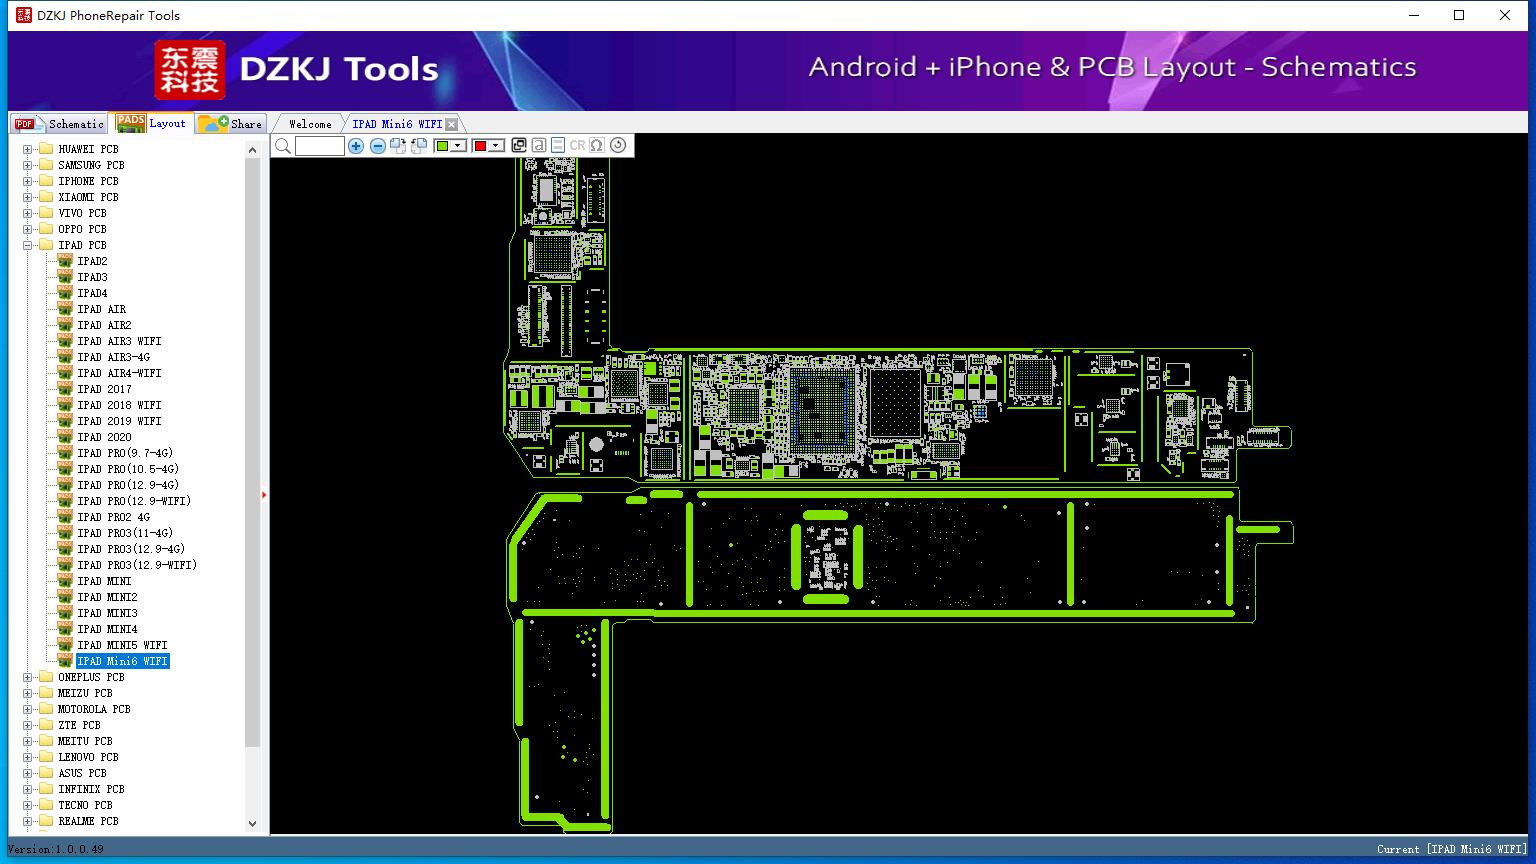Expand the VIVO PCB folder

[x=28, y=213]
